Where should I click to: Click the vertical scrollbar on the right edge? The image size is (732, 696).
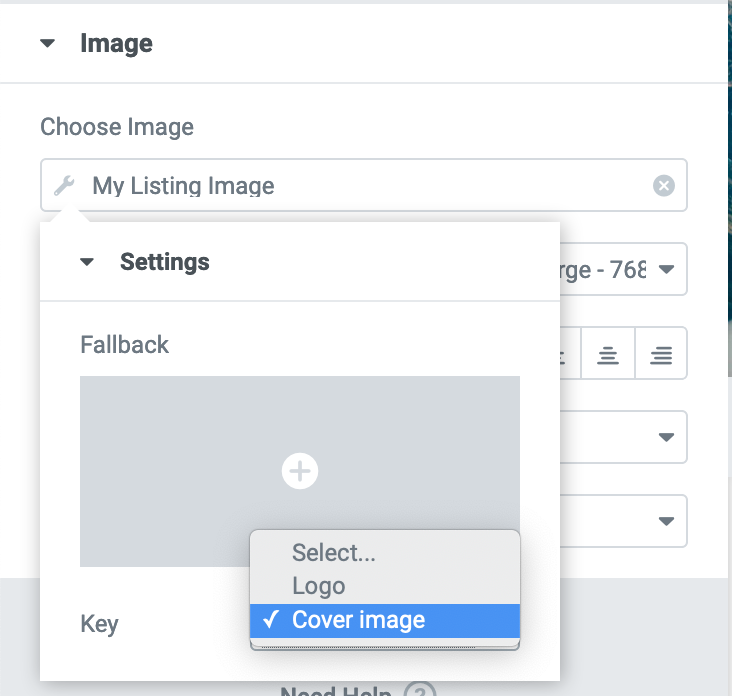[730, 187]
